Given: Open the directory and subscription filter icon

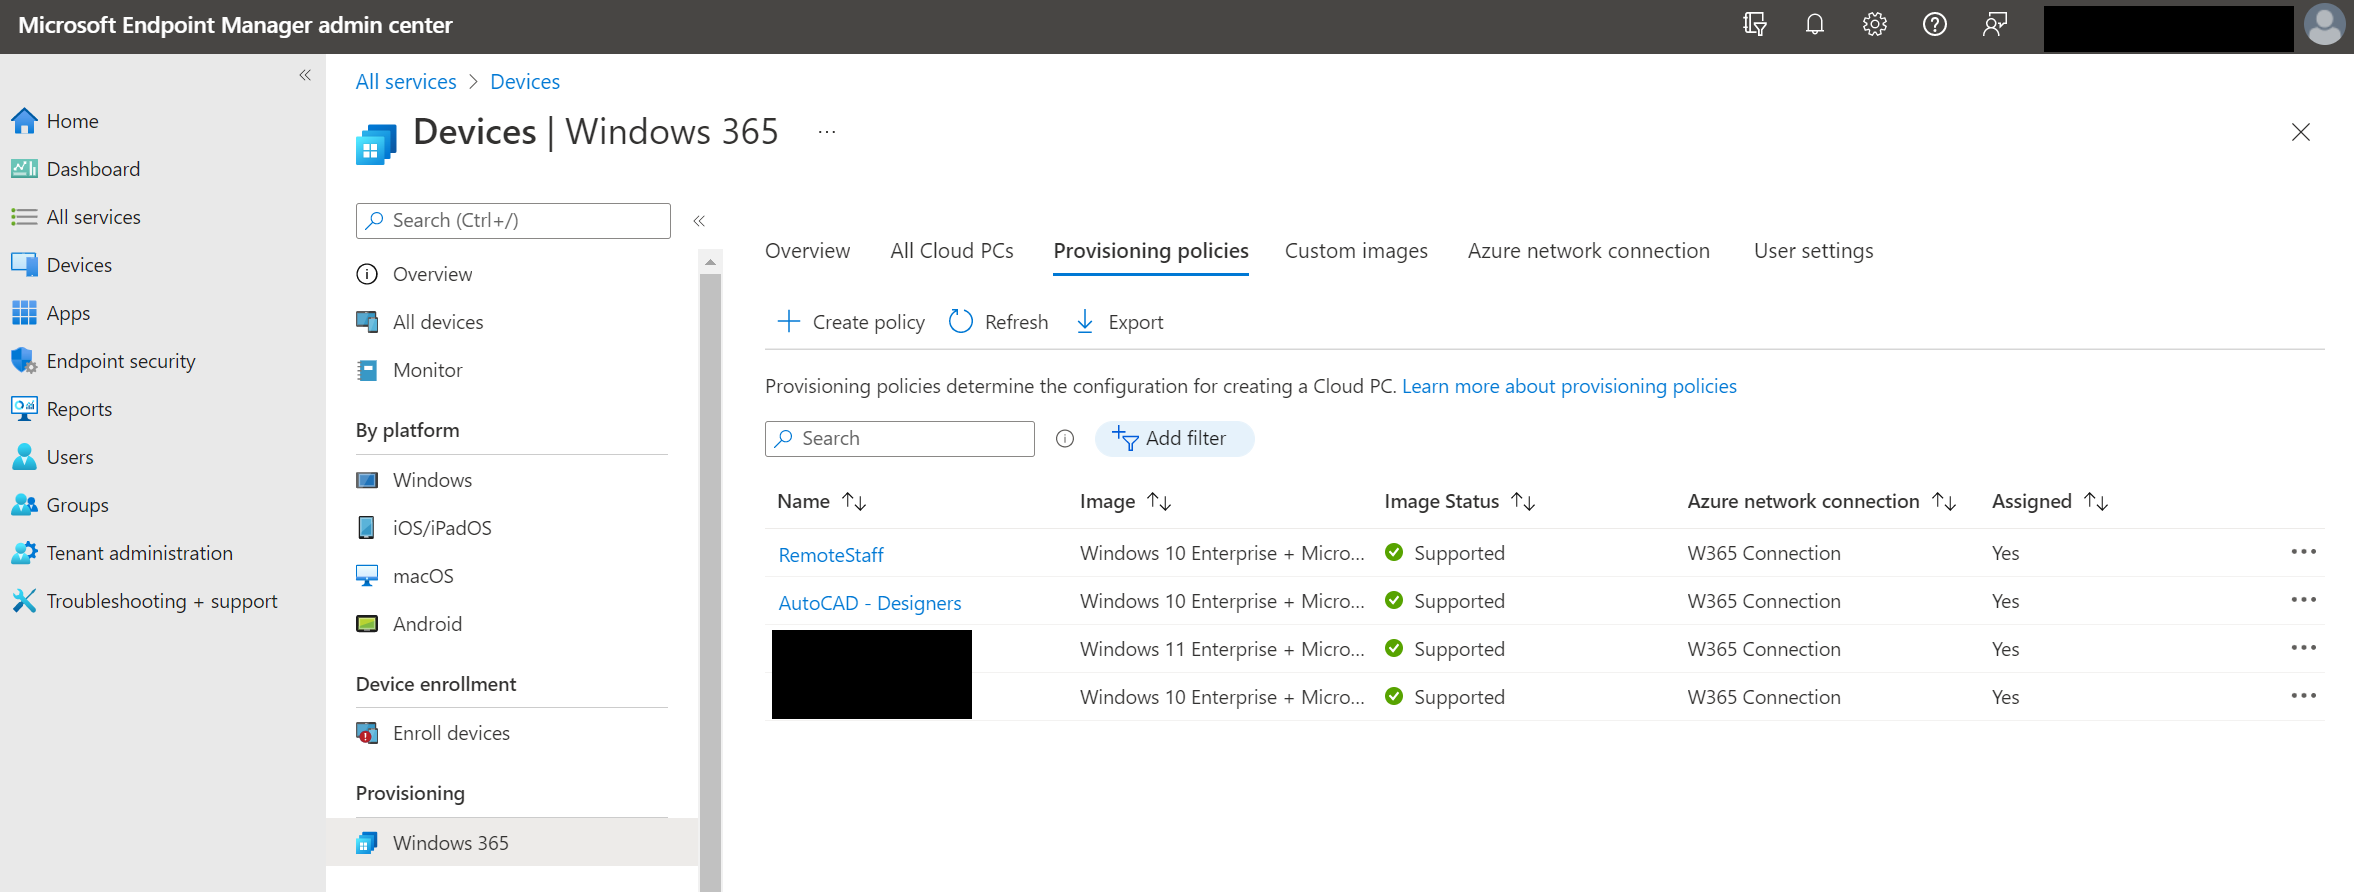Looking at the screenshot, I should 1754,25.
